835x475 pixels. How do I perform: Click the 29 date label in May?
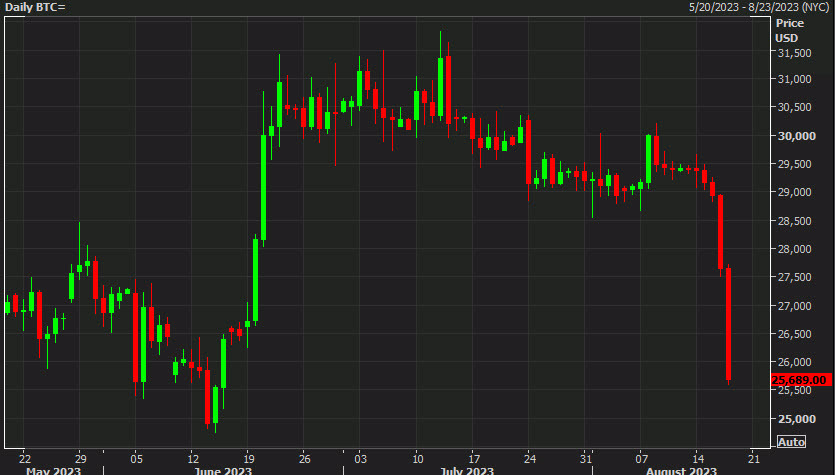pyautogui.click(x=80, y=459)
